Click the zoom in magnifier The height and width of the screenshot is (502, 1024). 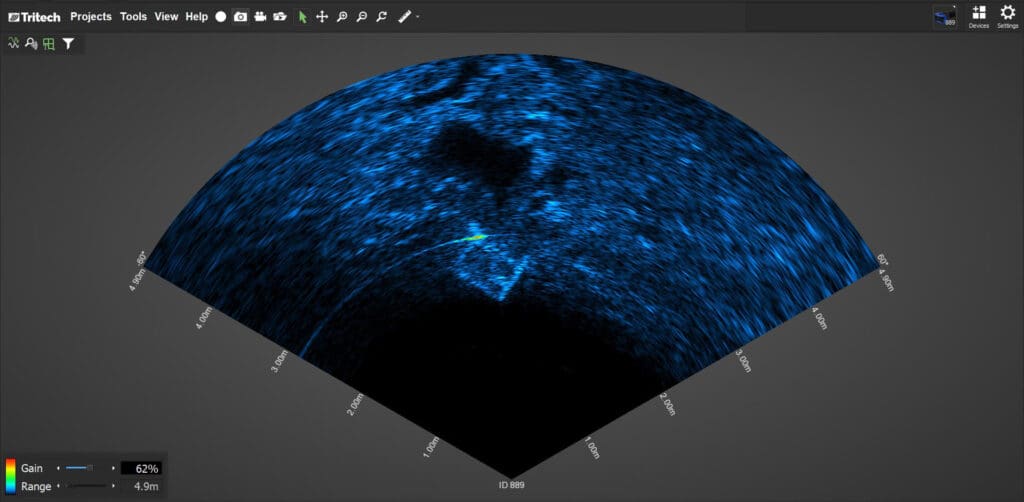coord(342,17)
